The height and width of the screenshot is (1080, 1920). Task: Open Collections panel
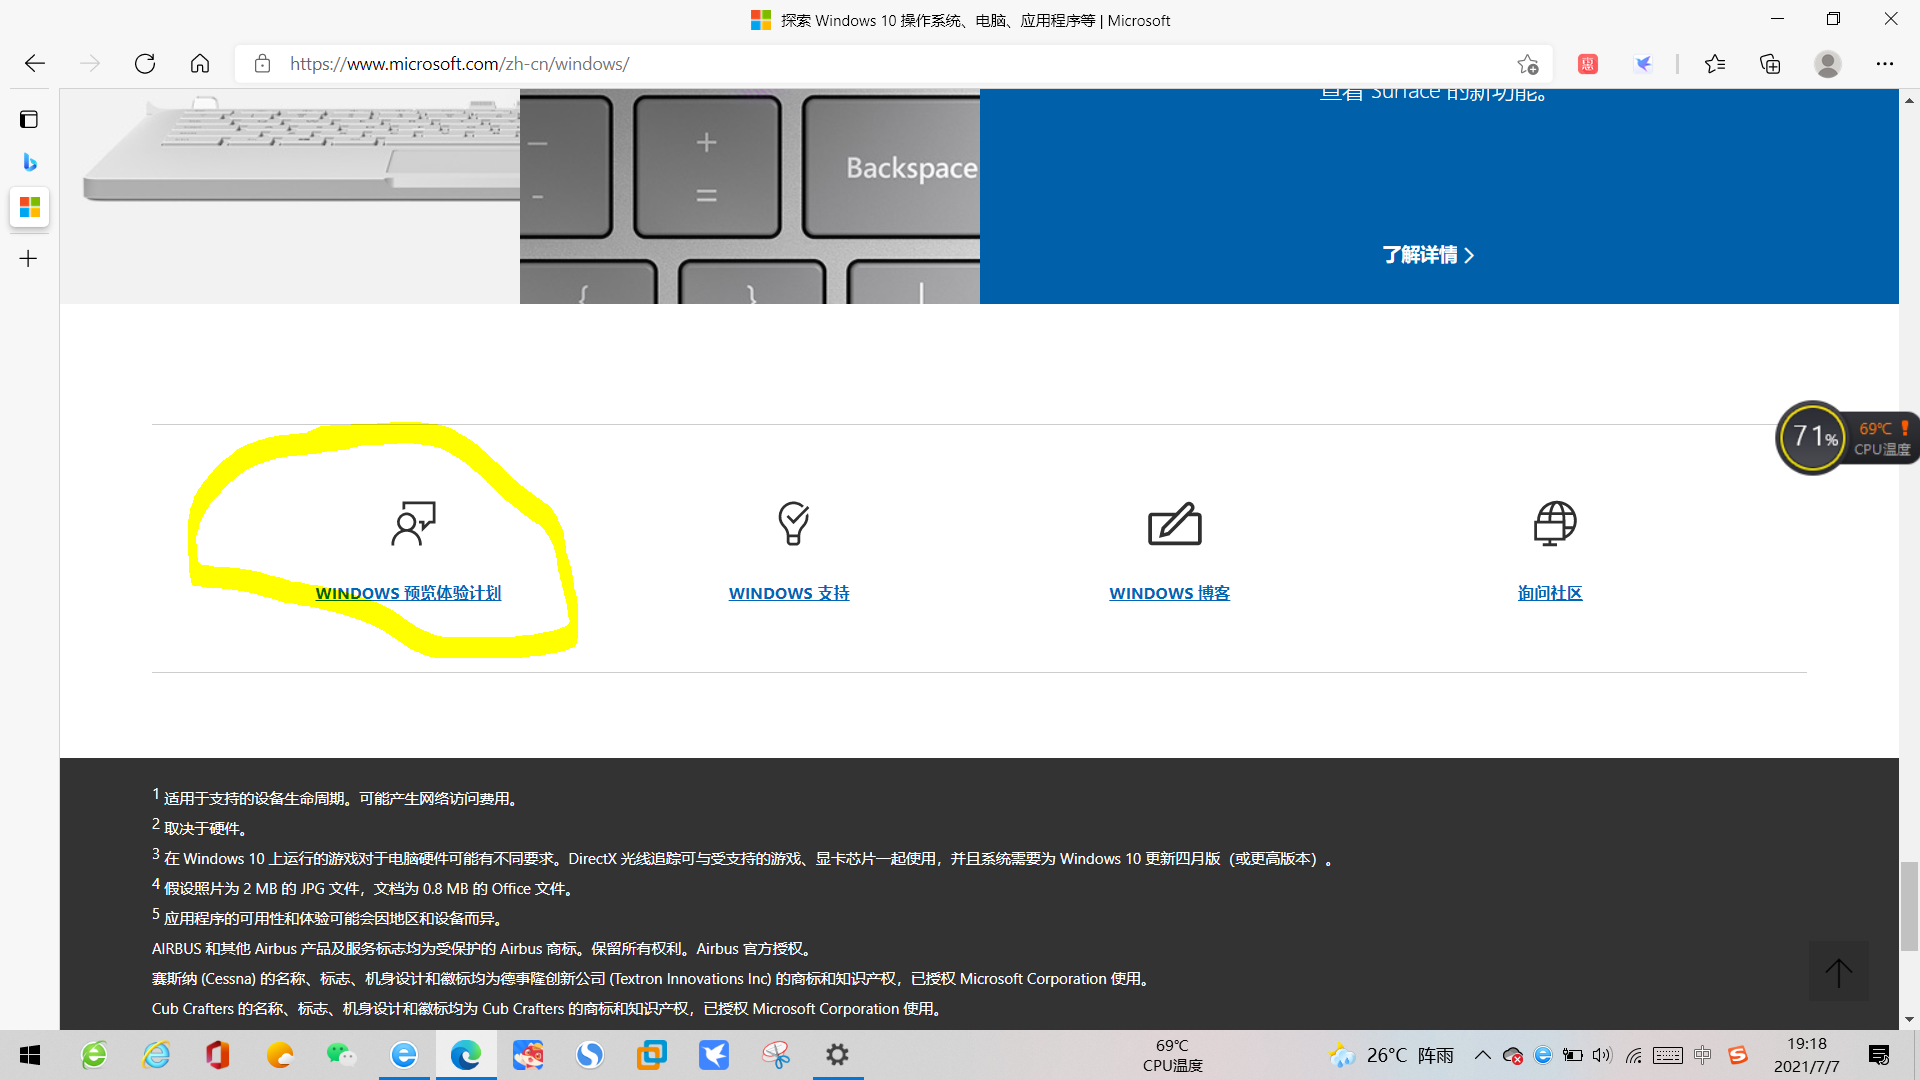tap(1770, 64)
